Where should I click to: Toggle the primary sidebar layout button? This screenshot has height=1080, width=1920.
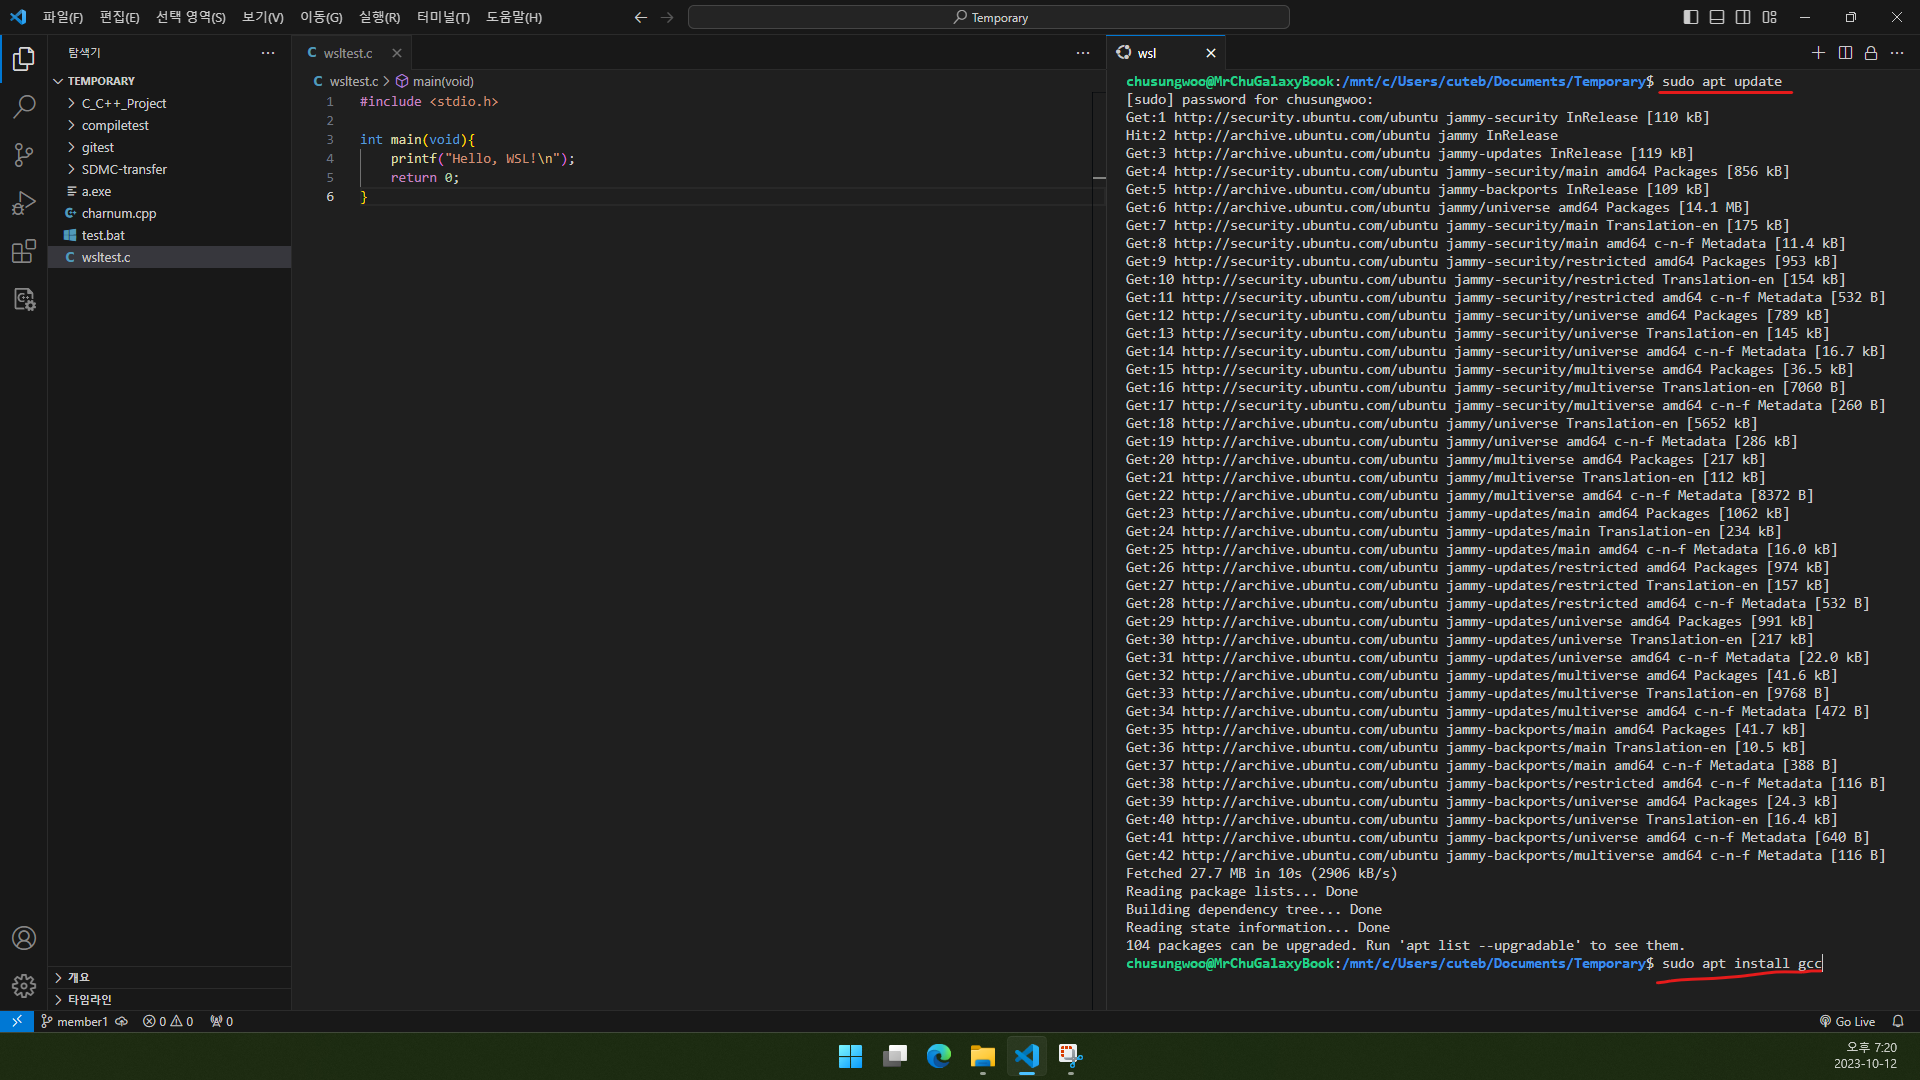click(1691, 17)
